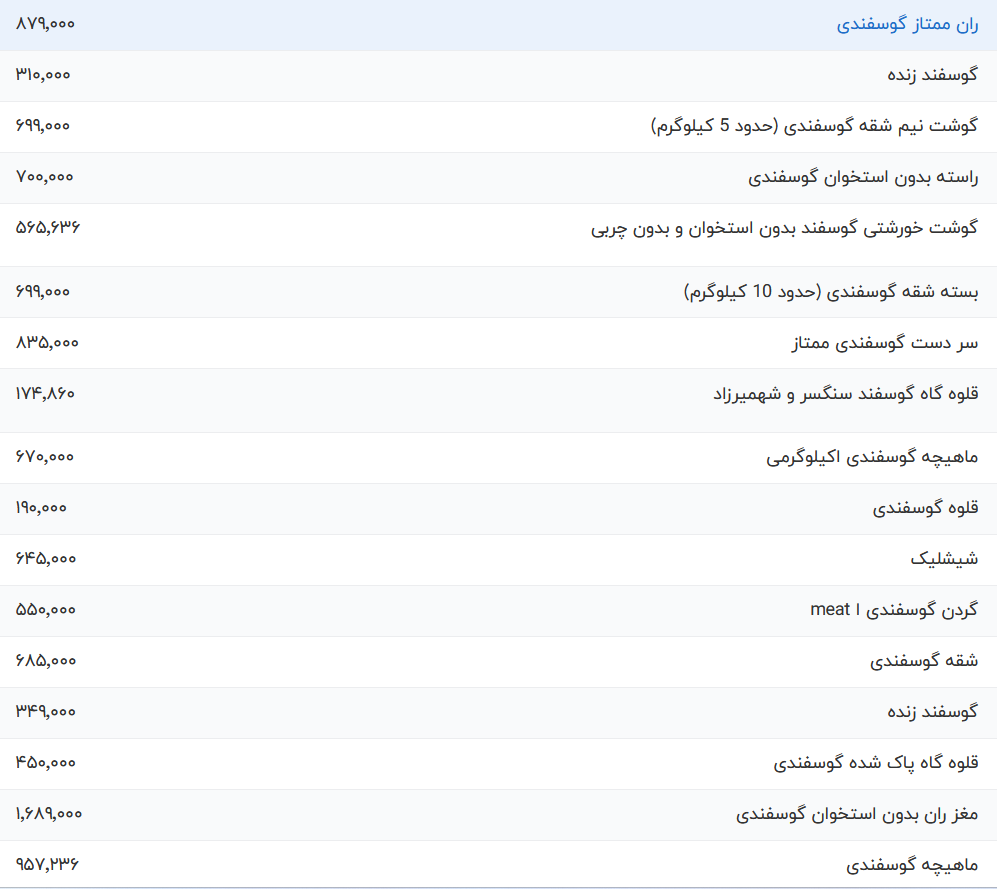Viewport: 997px width, 889px height.
Task: Select product name in the ۳۱۰,۰۰۰ row
Action: point(932,75)
